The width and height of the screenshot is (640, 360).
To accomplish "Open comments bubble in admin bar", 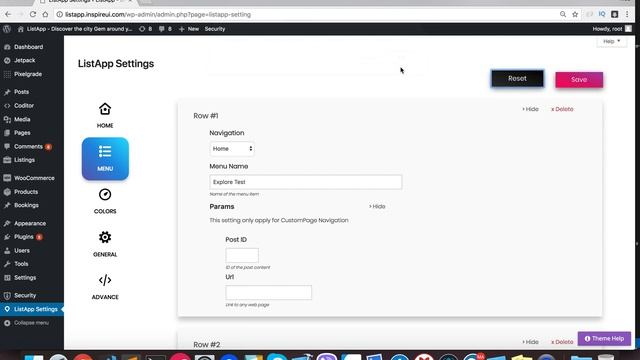I will (x=165, y=29).
